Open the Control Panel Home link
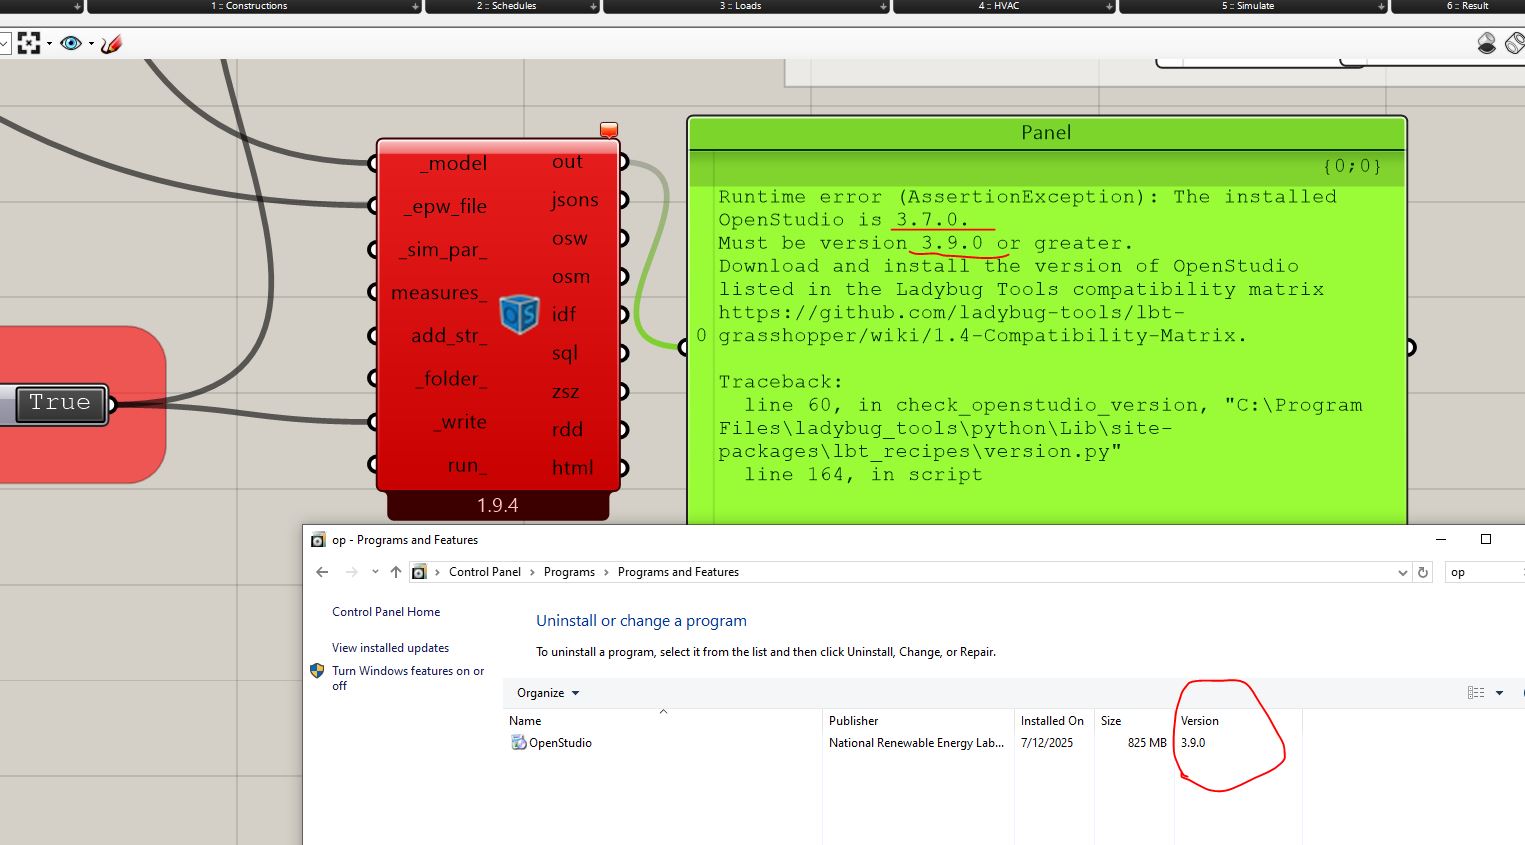The image size is (1525, 845). [386, 612]
